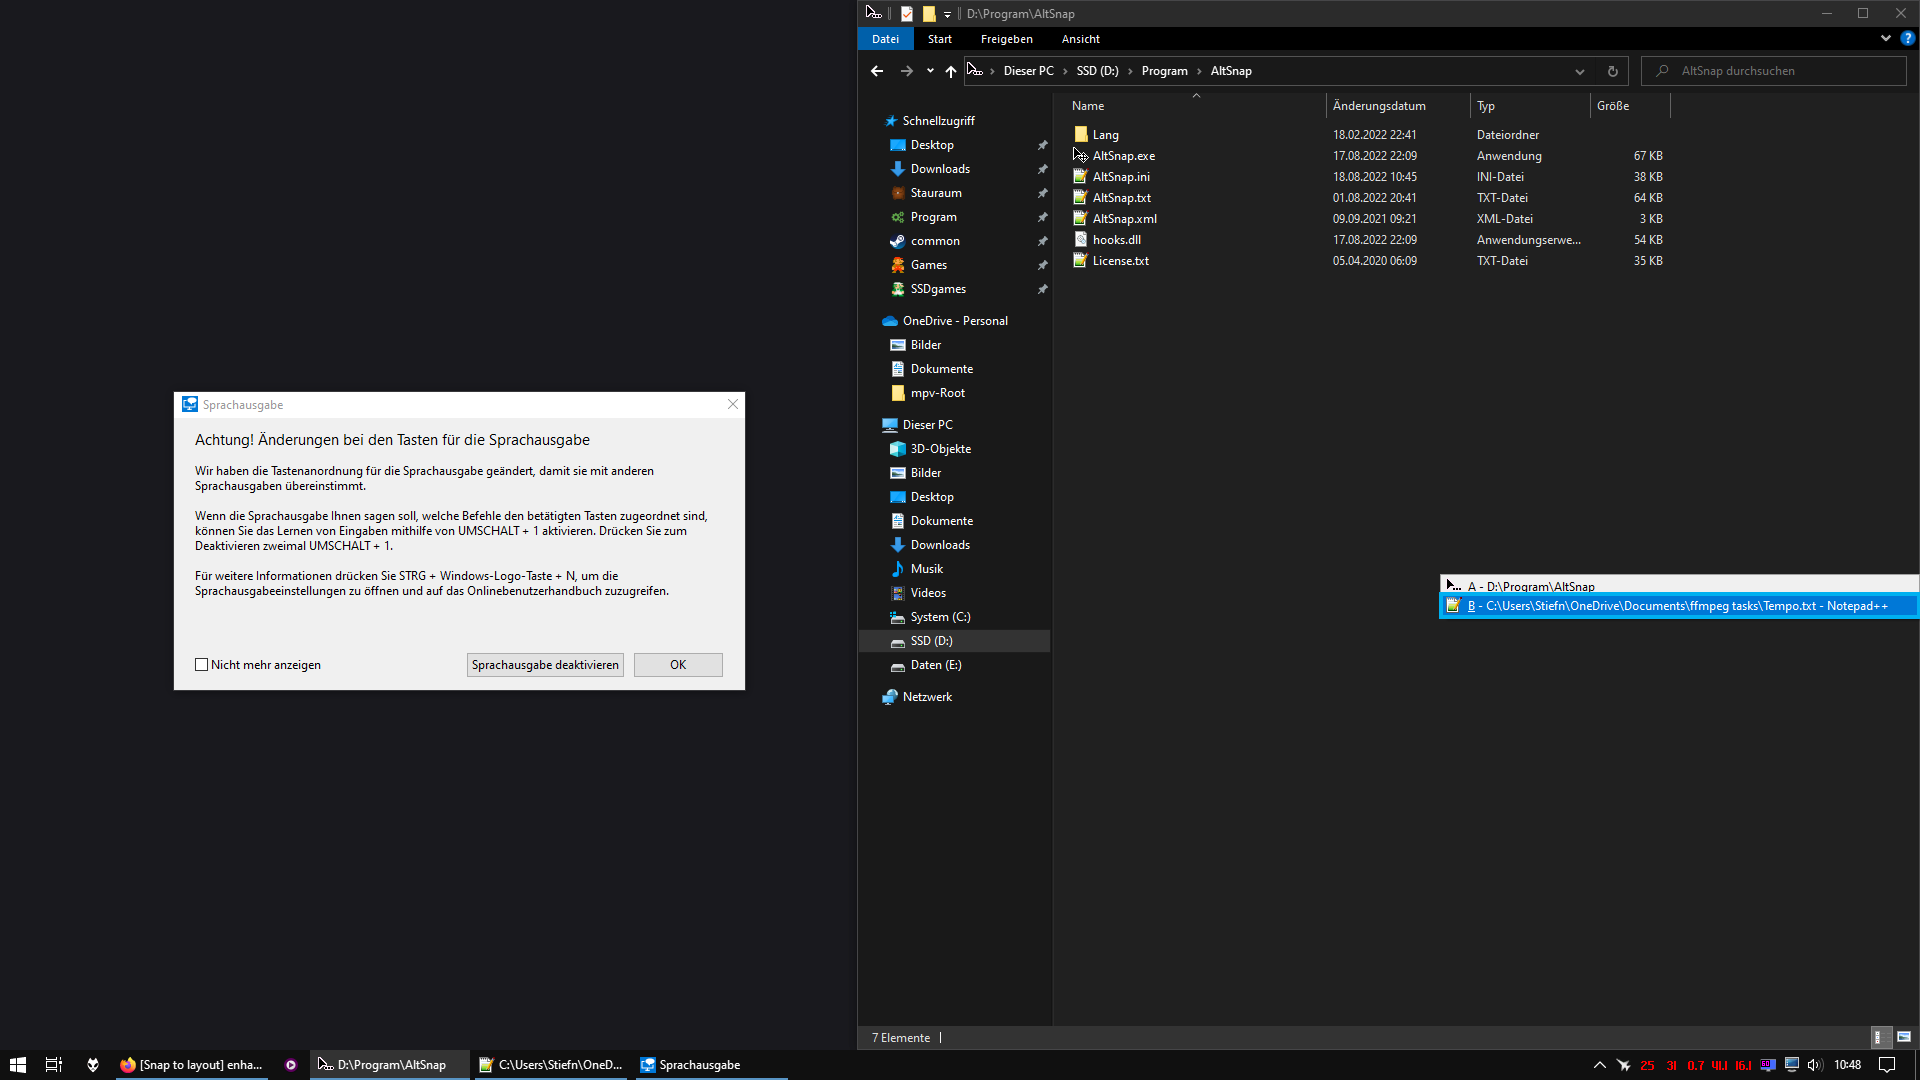
Task: Expand the ribbon with the chevron arrow
Action: (x=1884, y=38)
